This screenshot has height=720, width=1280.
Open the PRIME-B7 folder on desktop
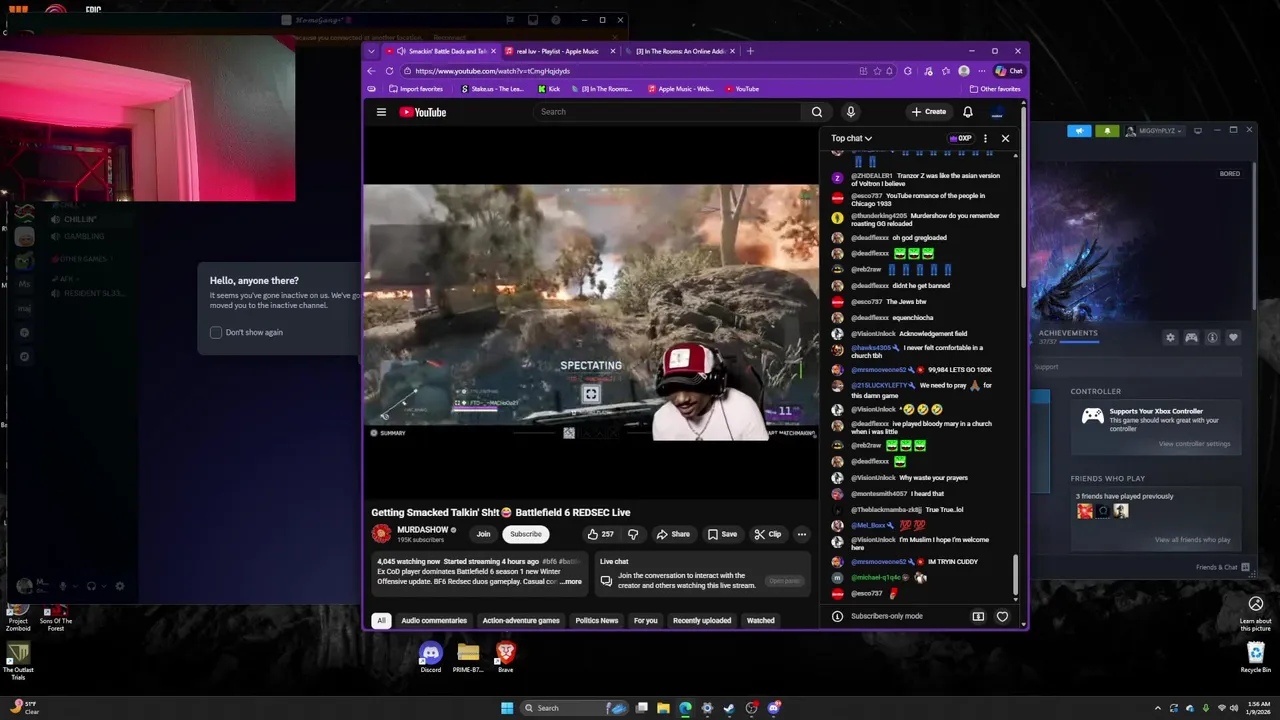click(468, 658)
